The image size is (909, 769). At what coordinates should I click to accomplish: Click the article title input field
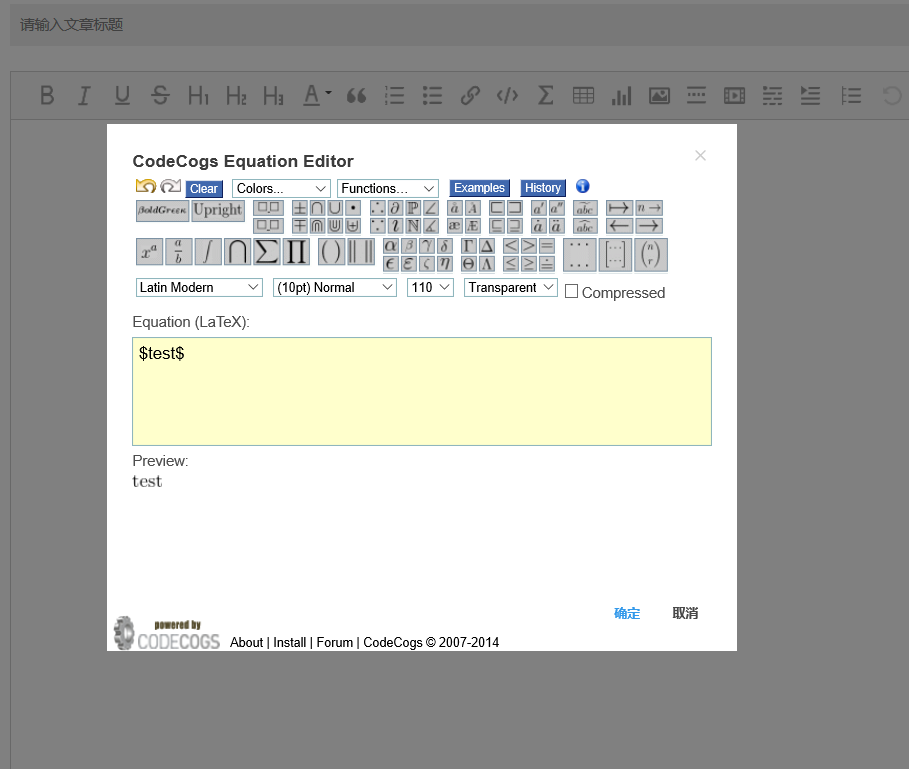pos(459,25)
